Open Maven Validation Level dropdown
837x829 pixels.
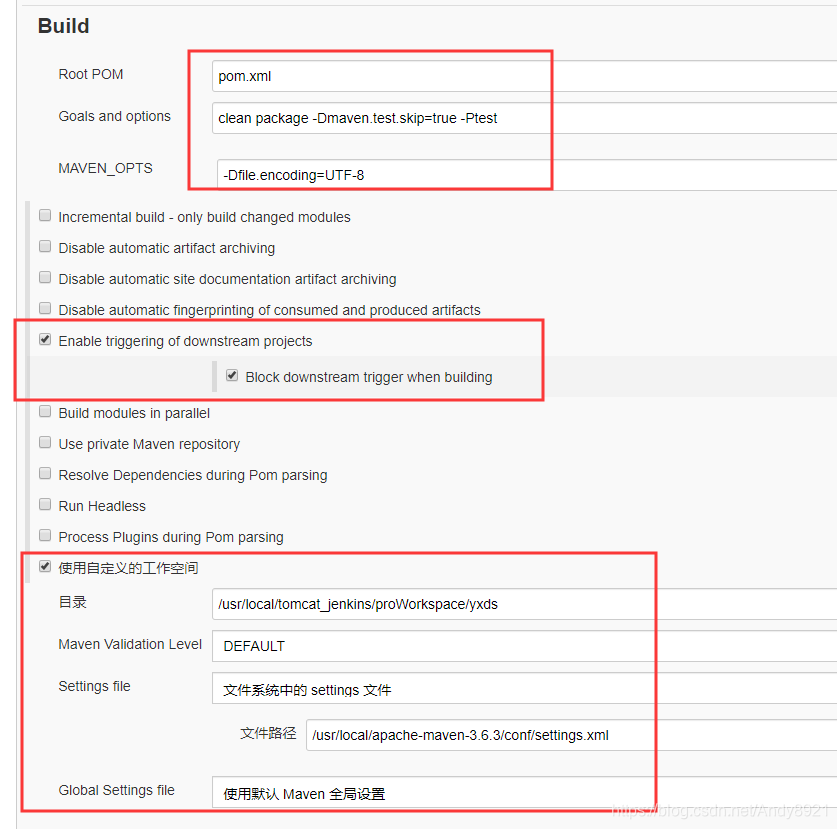[524, 646]
